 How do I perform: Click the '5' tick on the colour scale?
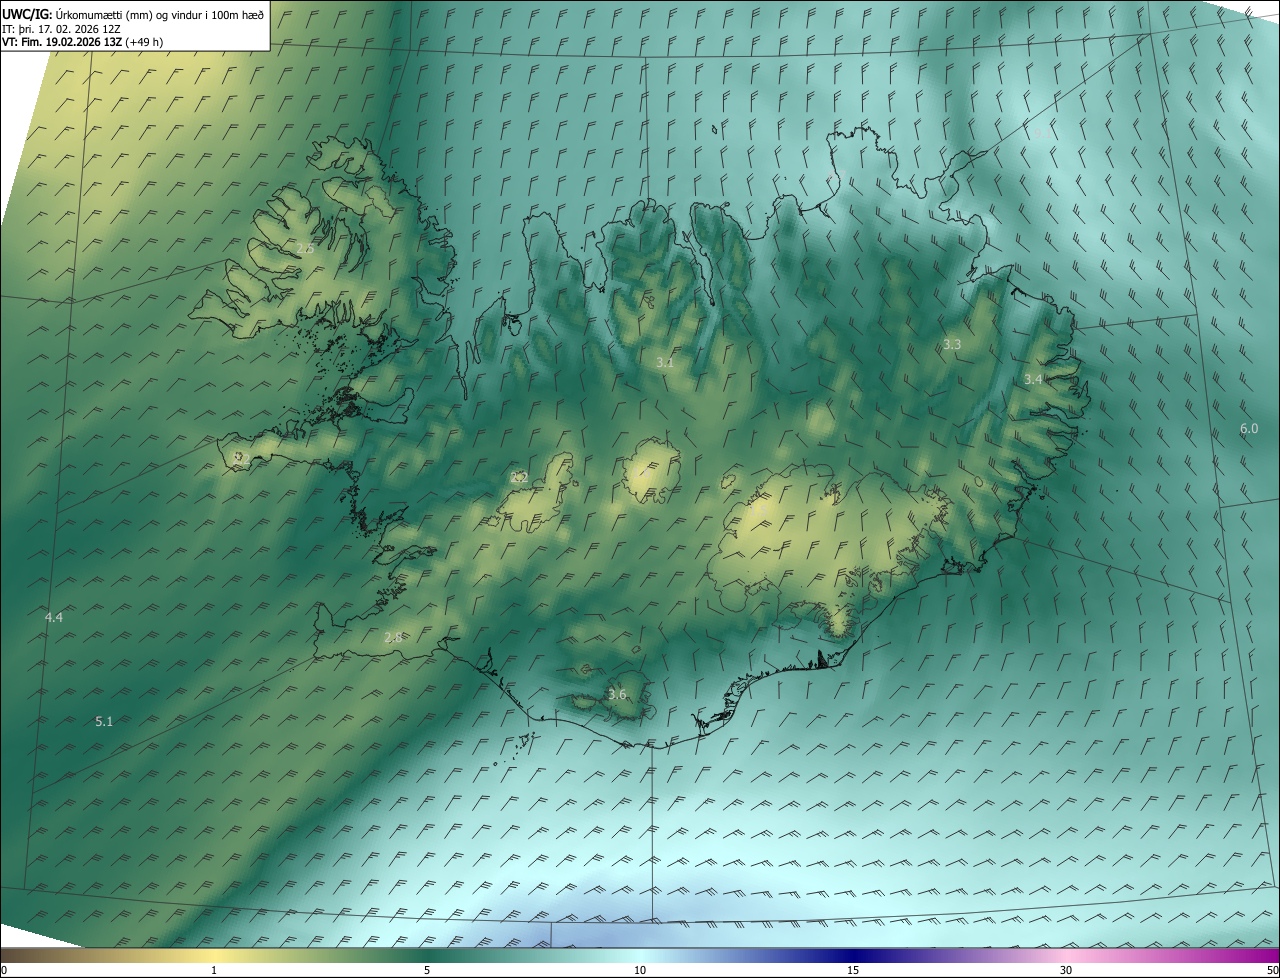(x=427, y=970)
